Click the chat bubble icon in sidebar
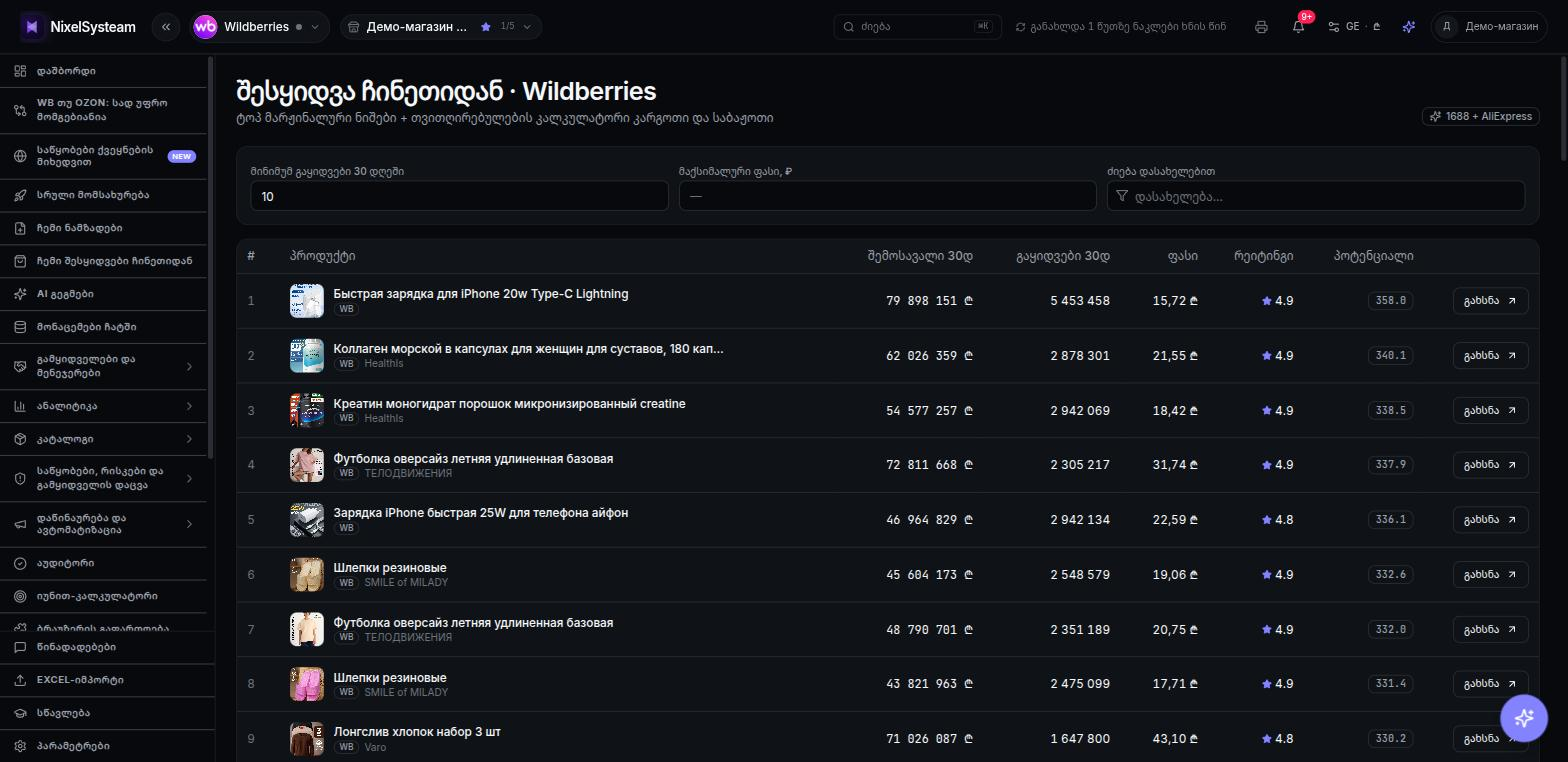The height and width of the screenshot is (762, 1568). [x=21, y=647]
